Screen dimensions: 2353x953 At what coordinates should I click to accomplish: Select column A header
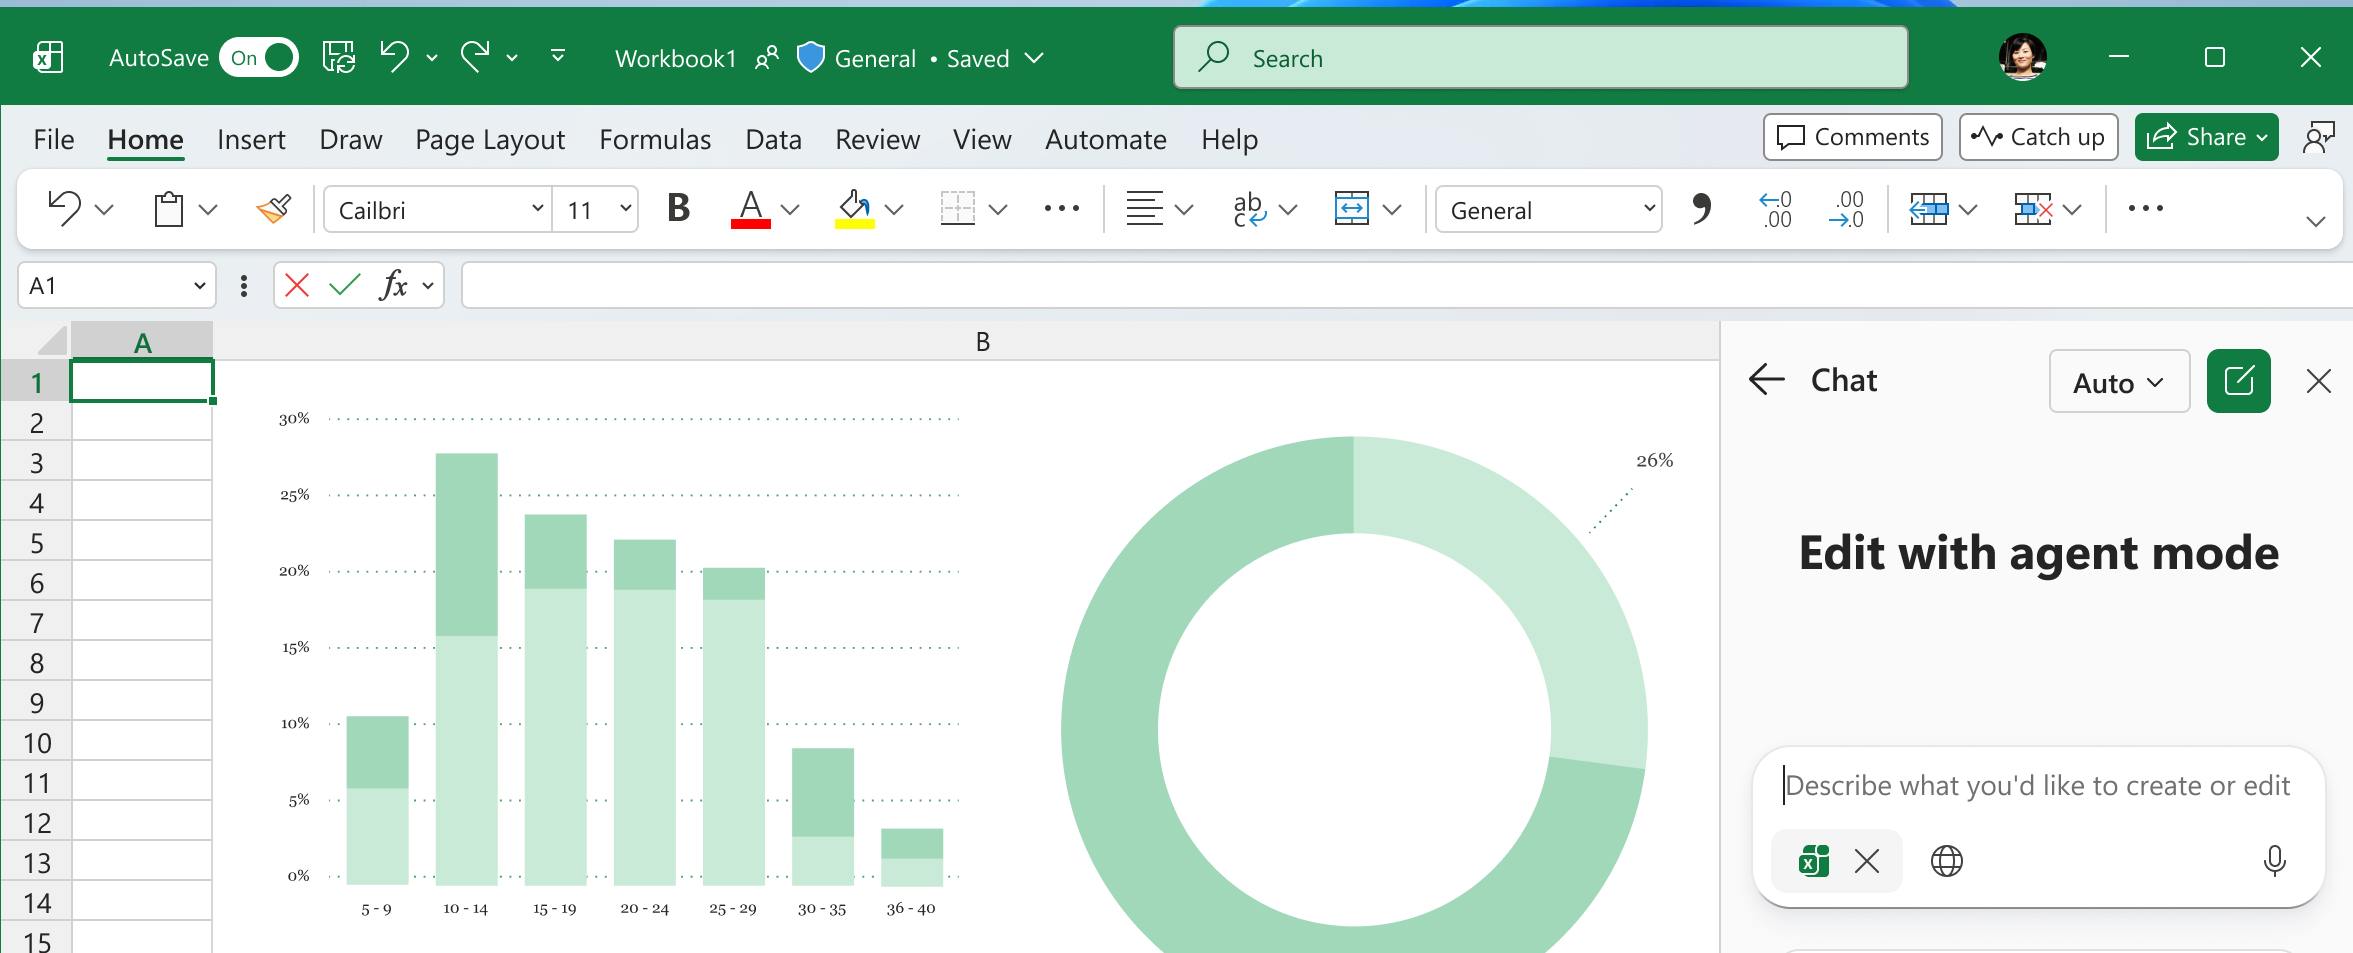coord(142,342)
